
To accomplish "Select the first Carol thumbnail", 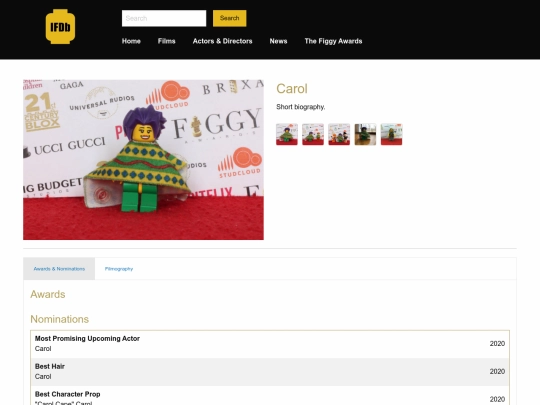I will click(287, 134).
